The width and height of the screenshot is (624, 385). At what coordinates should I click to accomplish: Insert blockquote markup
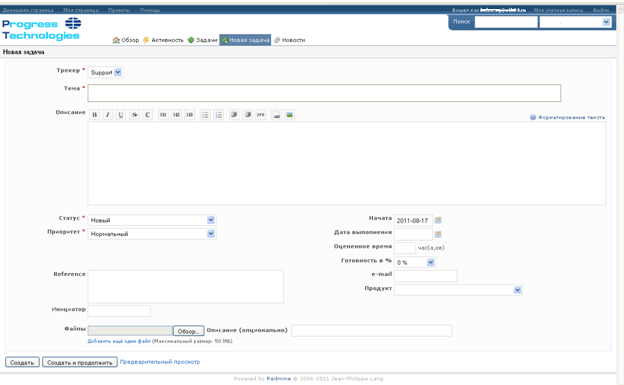point(234,115)
